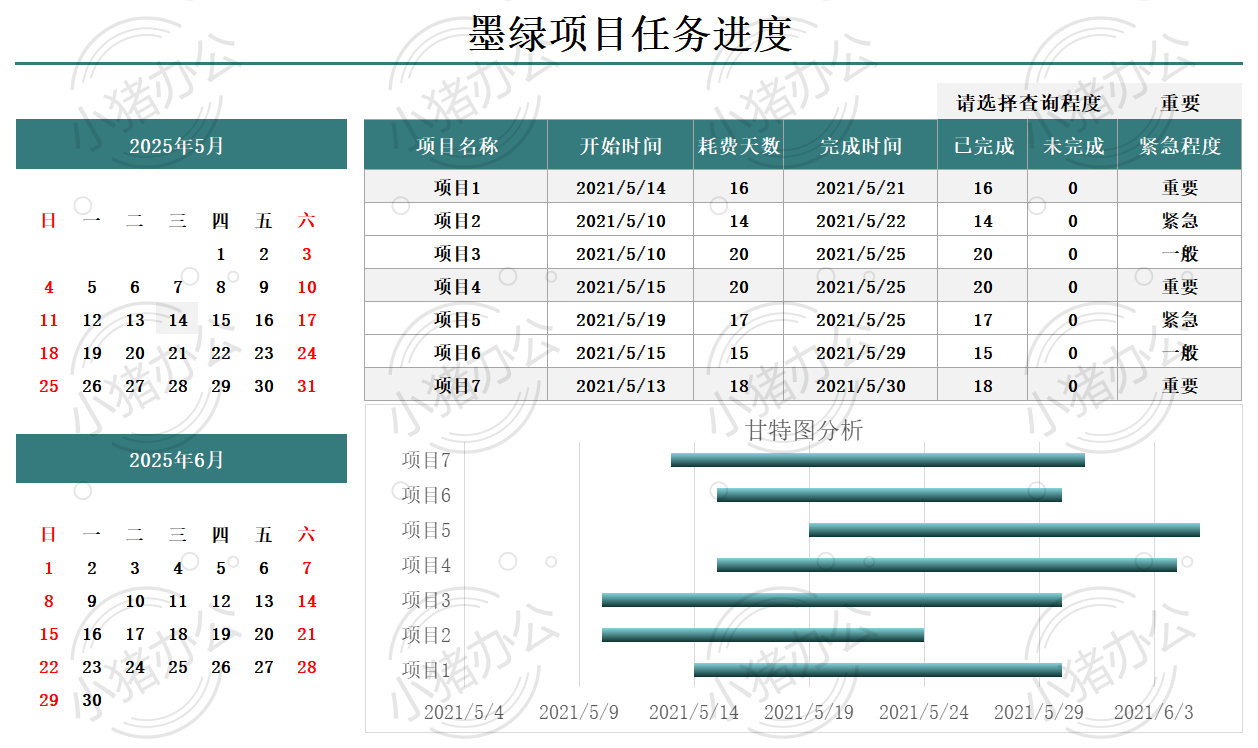This screenshot has width=1258, height=748.
Task: Select day 3 in May calendar
Action: (307, 254)
